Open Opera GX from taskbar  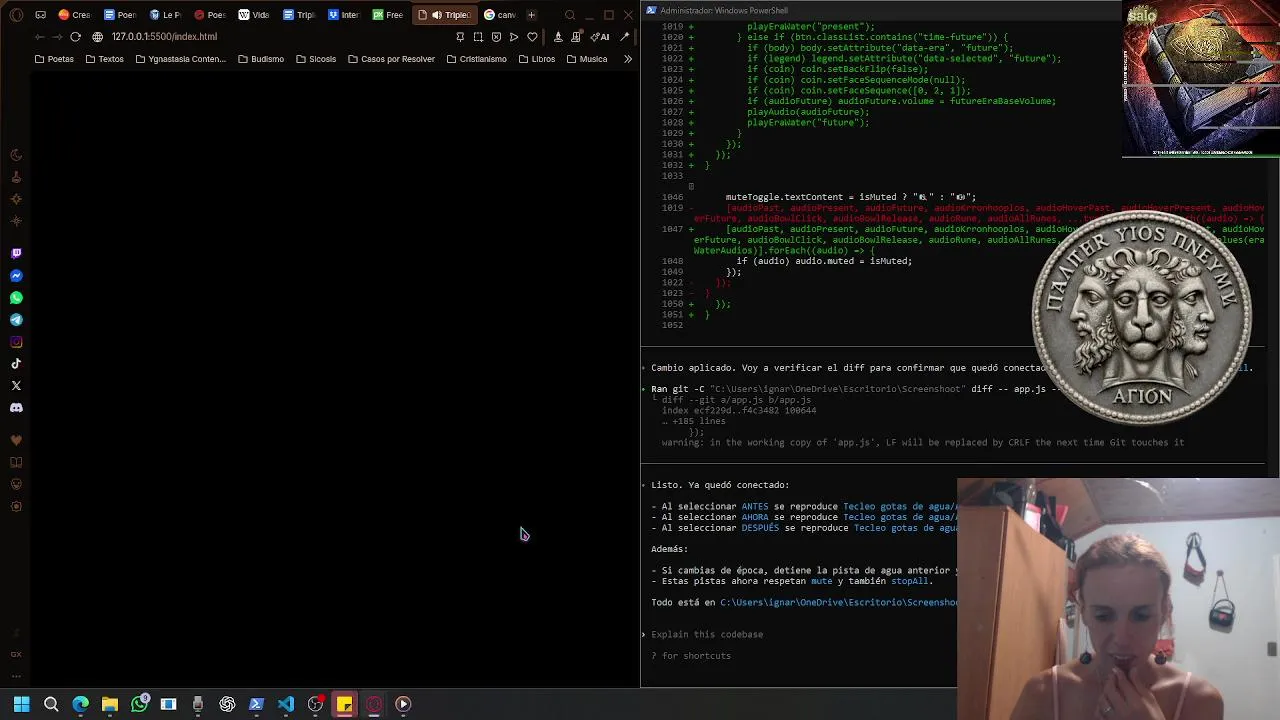tap(374, 704)
